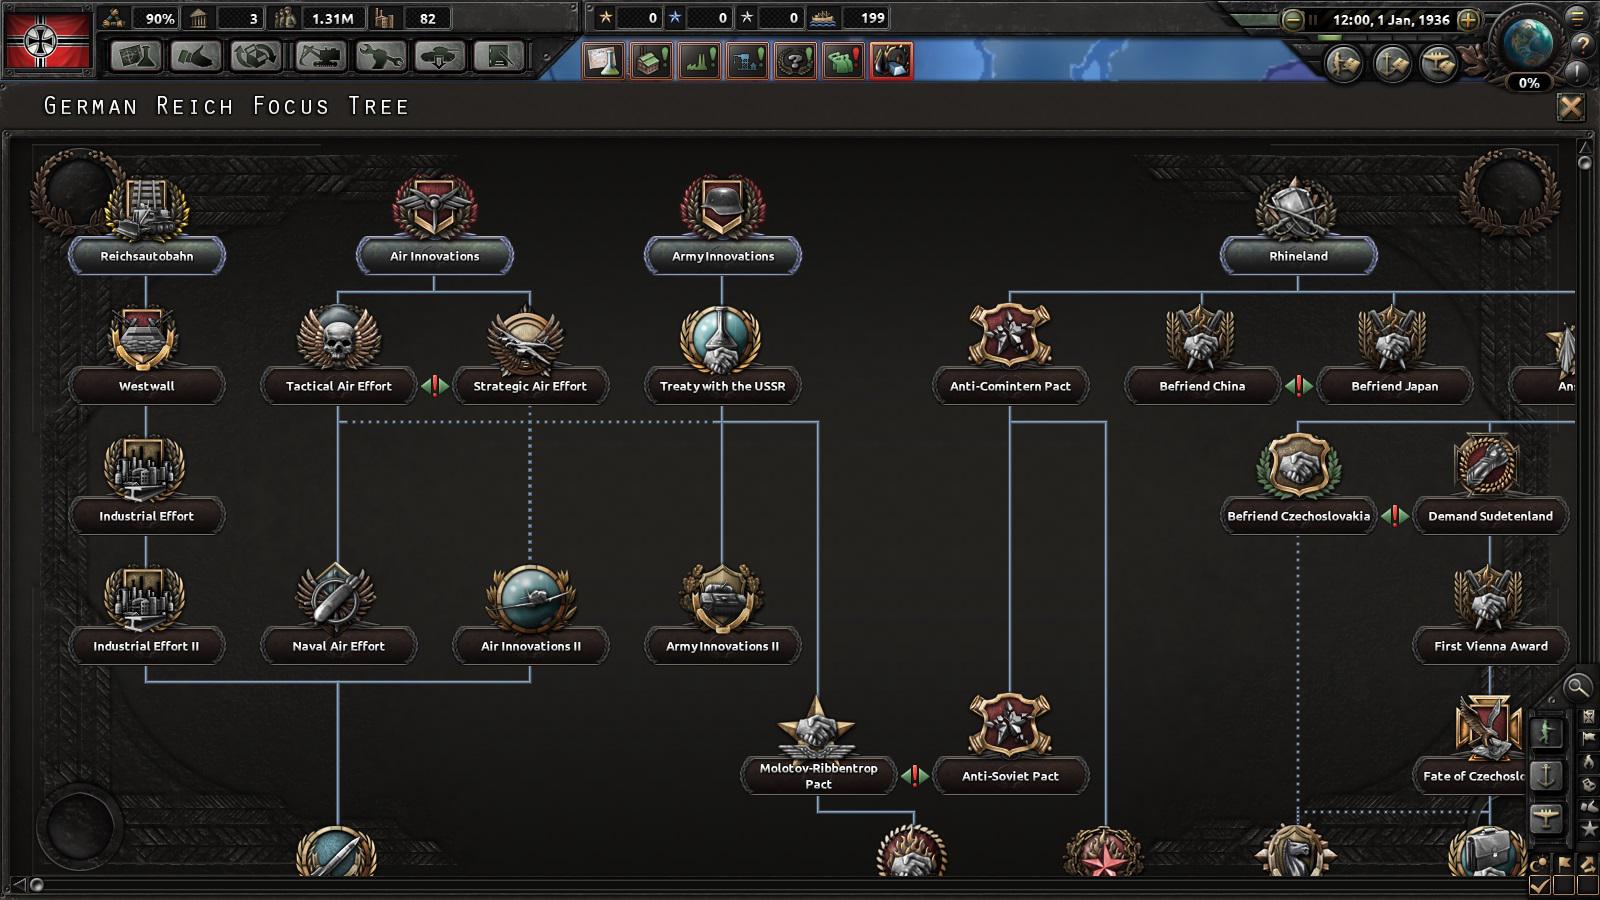Open the question mark help button

pyautogui.click(x=1581, y=45)
